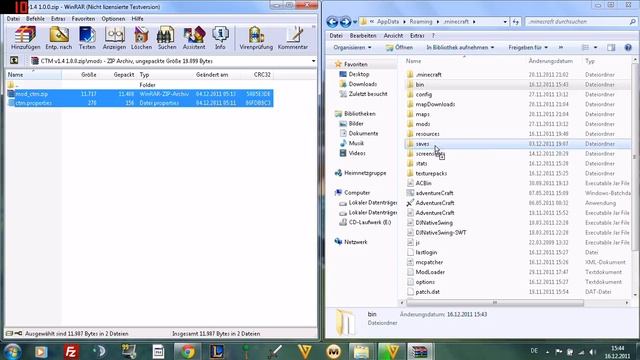
Task: Sort Explorer by Änderungsdatum column
Action: pyautogui.click(x=551, y=61)
